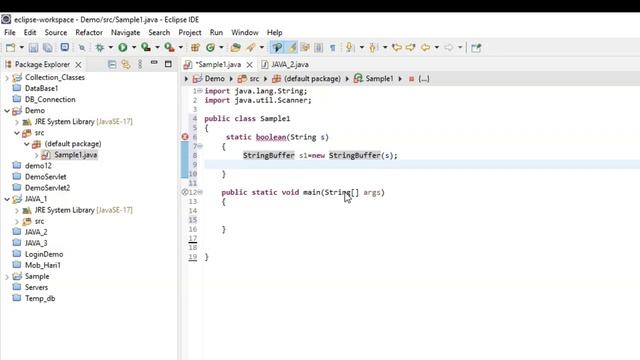Open the Source menu

tap(56, 32)
